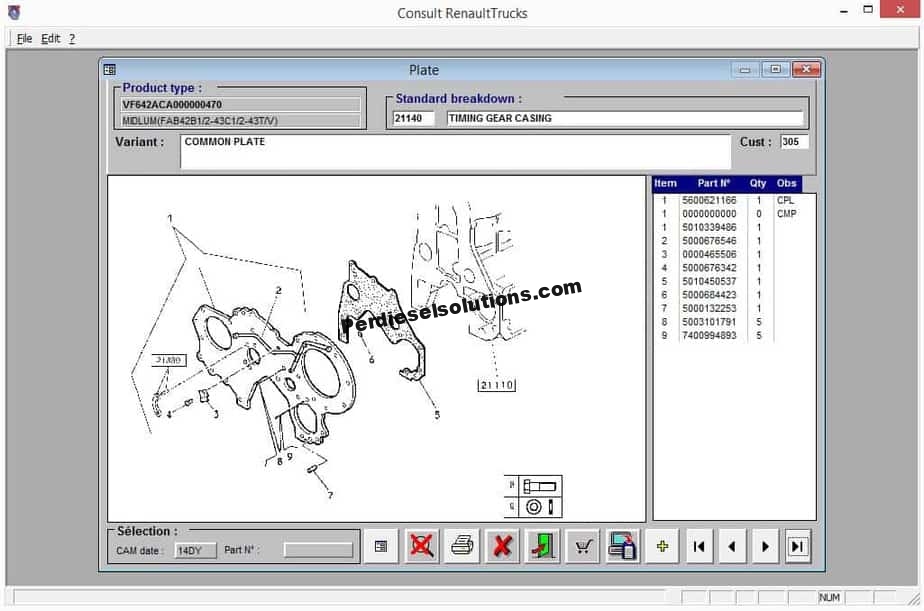Select part number 5003101791

point(709,322)
